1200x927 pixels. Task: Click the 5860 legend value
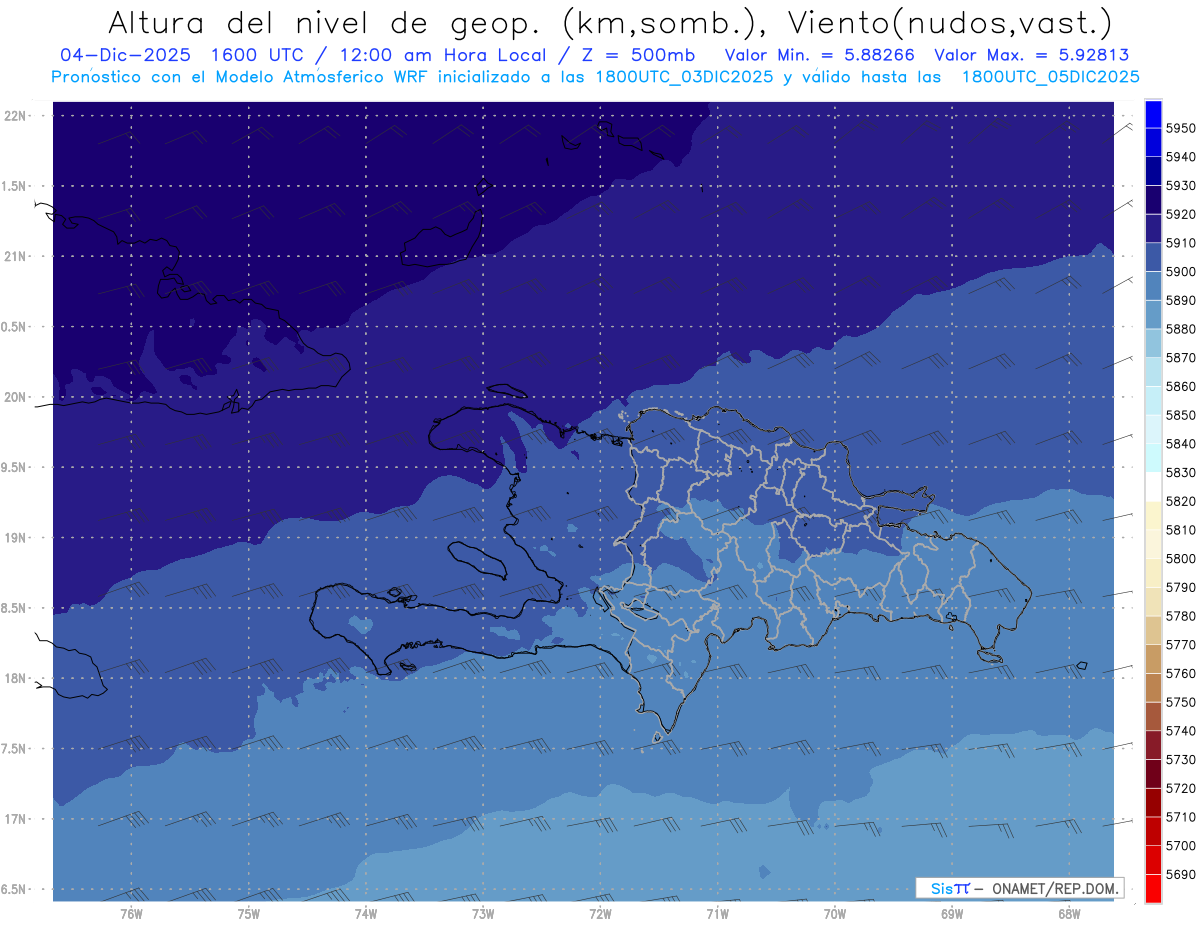point(1181,386)
